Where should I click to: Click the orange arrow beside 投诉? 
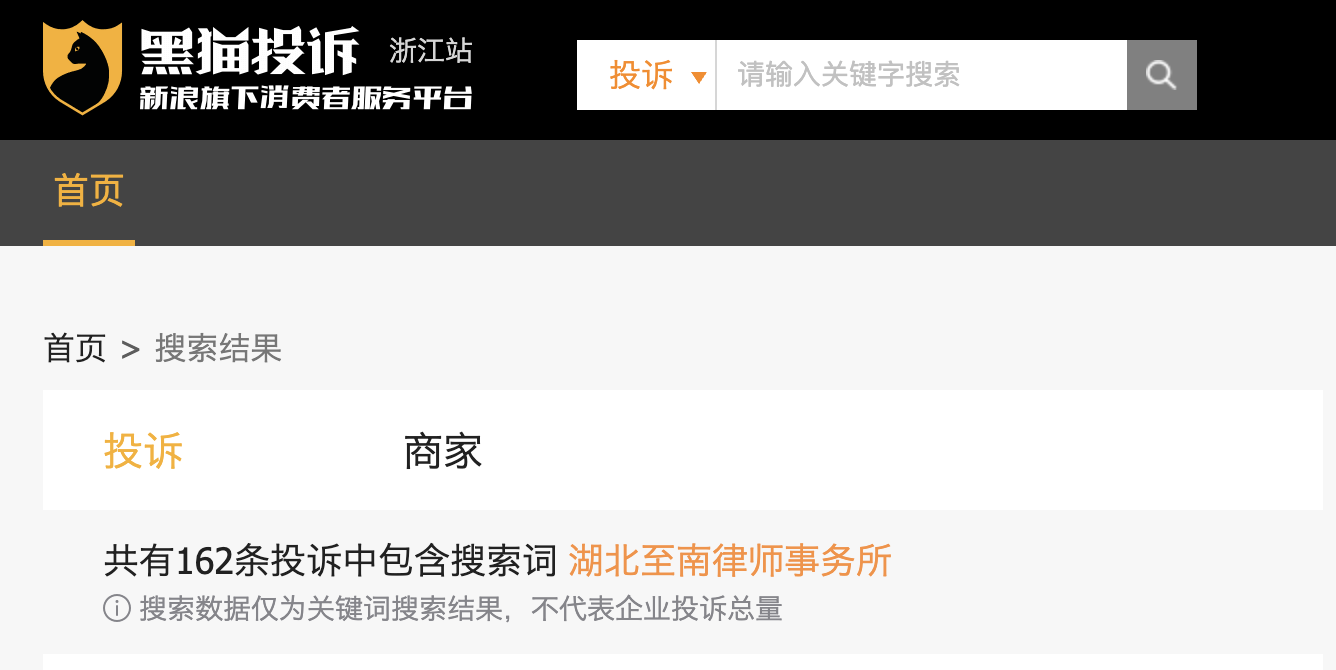[x=699, y=78]
